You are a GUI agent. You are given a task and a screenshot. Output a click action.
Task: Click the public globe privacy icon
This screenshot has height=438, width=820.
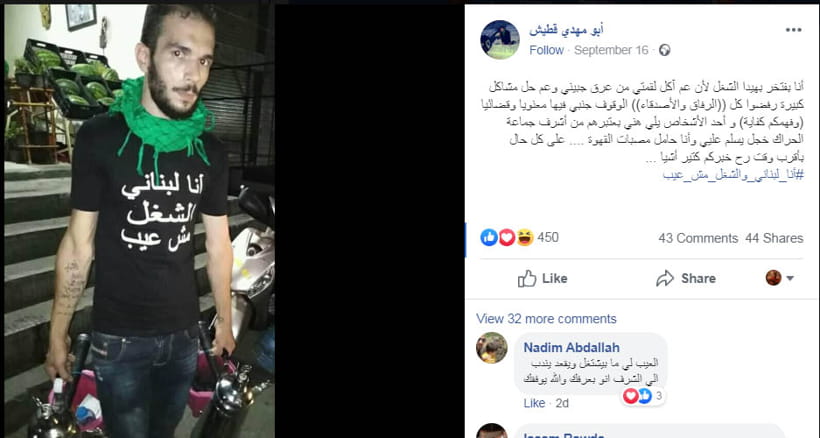pos(664,50)
